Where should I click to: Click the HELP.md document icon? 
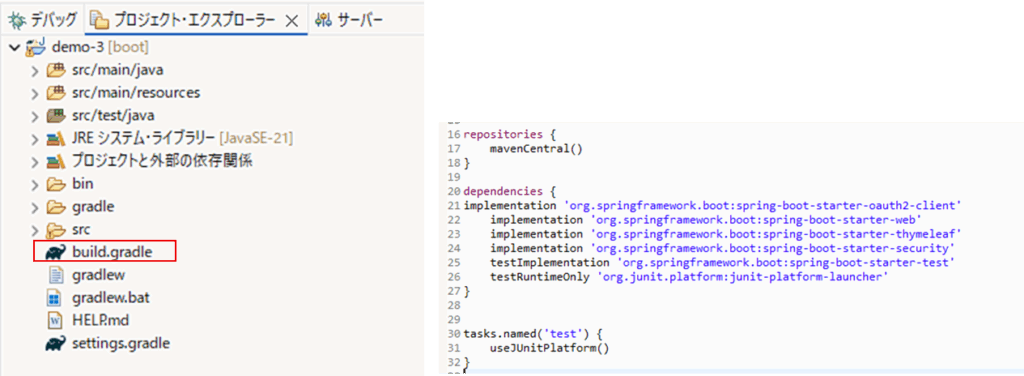click(x=56, y=321)
